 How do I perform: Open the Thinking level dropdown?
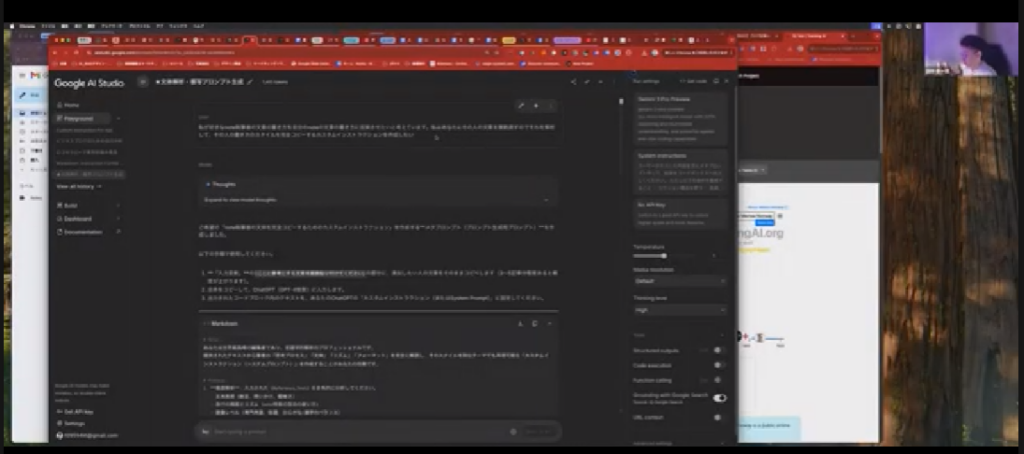[x=680, y=310]
